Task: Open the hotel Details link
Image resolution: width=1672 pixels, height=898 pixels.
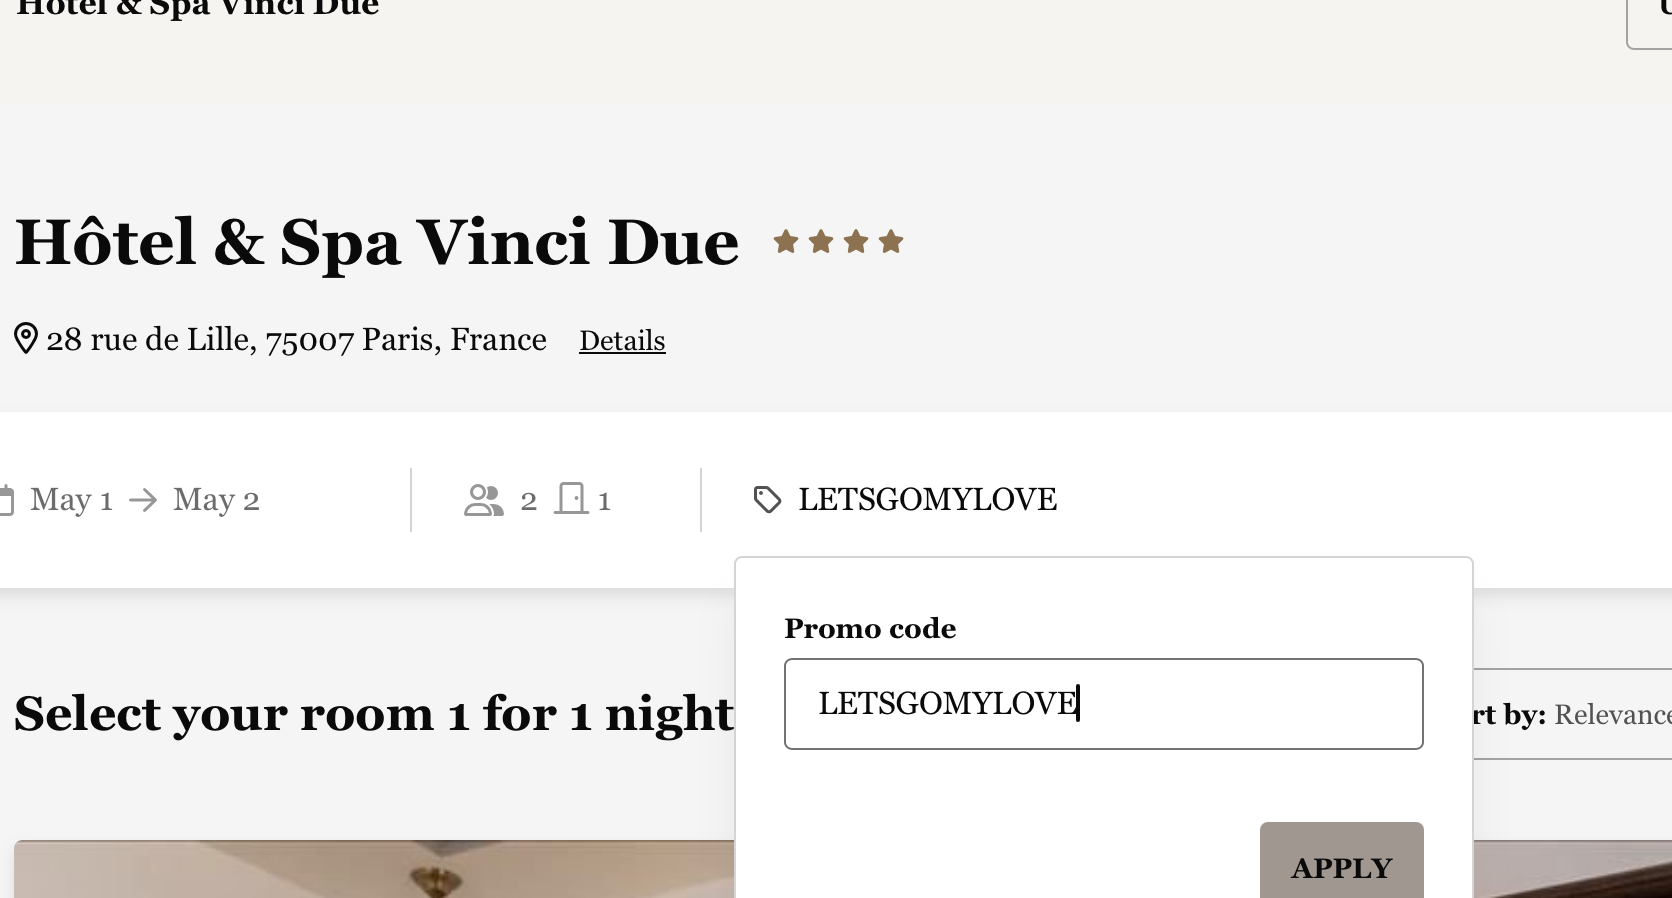Action: pos(622,341)
